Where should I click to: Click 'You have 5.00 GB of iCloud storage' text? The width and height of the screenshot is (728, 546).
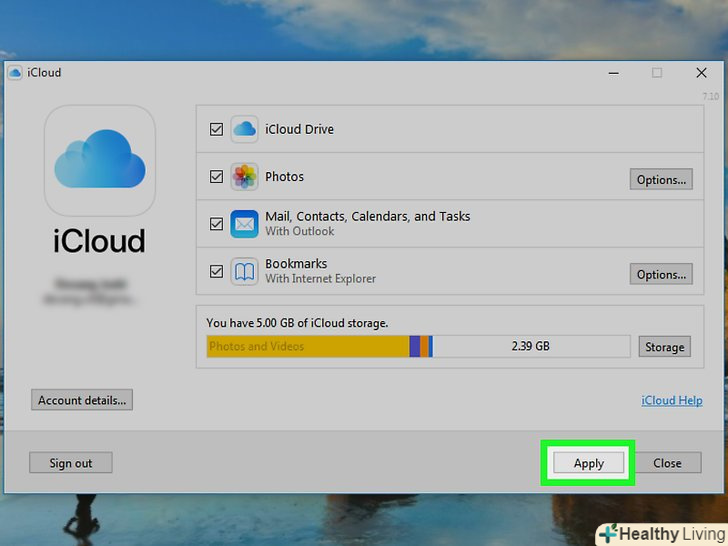tap(297, 323)
